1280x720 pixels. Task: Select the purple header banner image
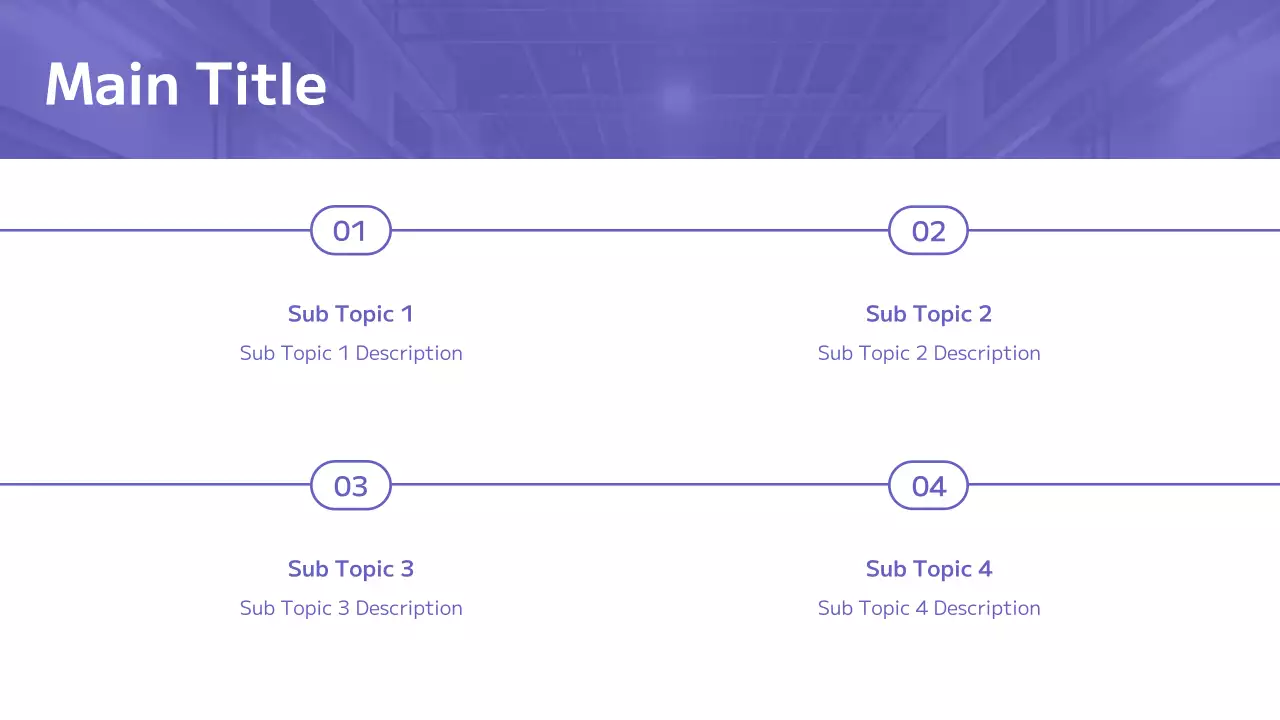coord(800,80)
